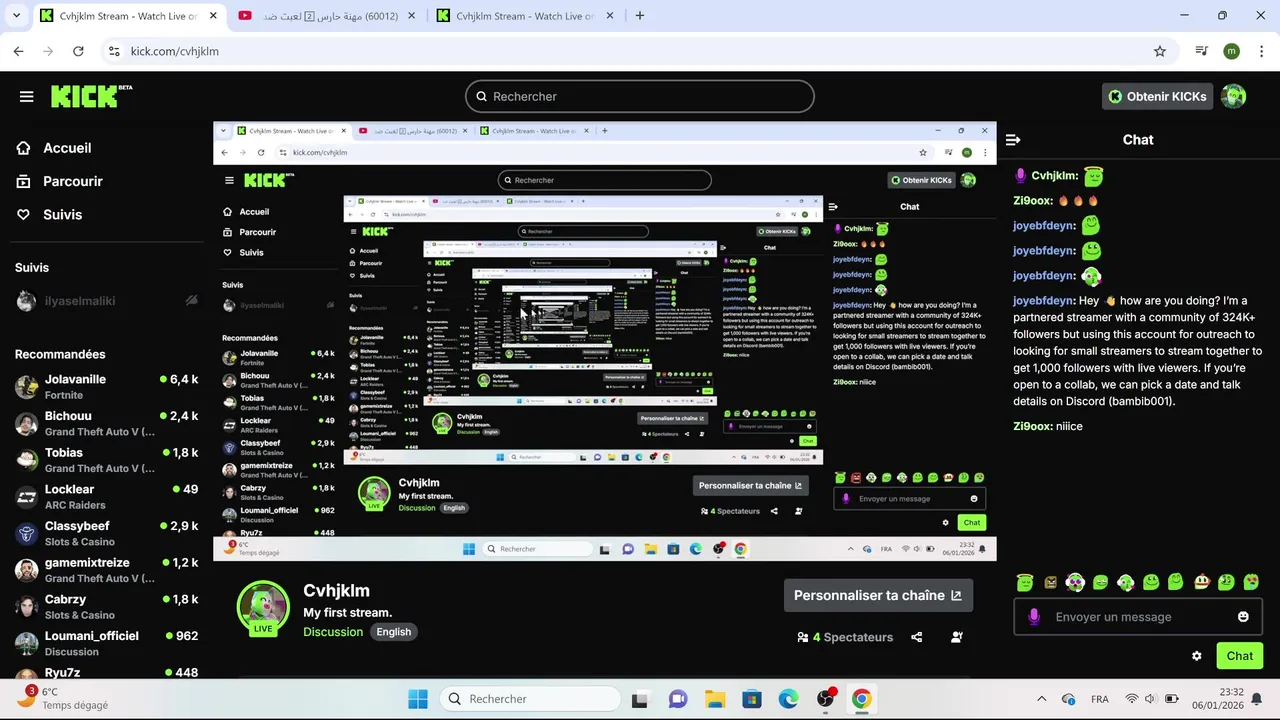The width and height of the screenshot is (1280, 720).
Task: Open recommended channel gamemixtreize
Action: (106, 570)
